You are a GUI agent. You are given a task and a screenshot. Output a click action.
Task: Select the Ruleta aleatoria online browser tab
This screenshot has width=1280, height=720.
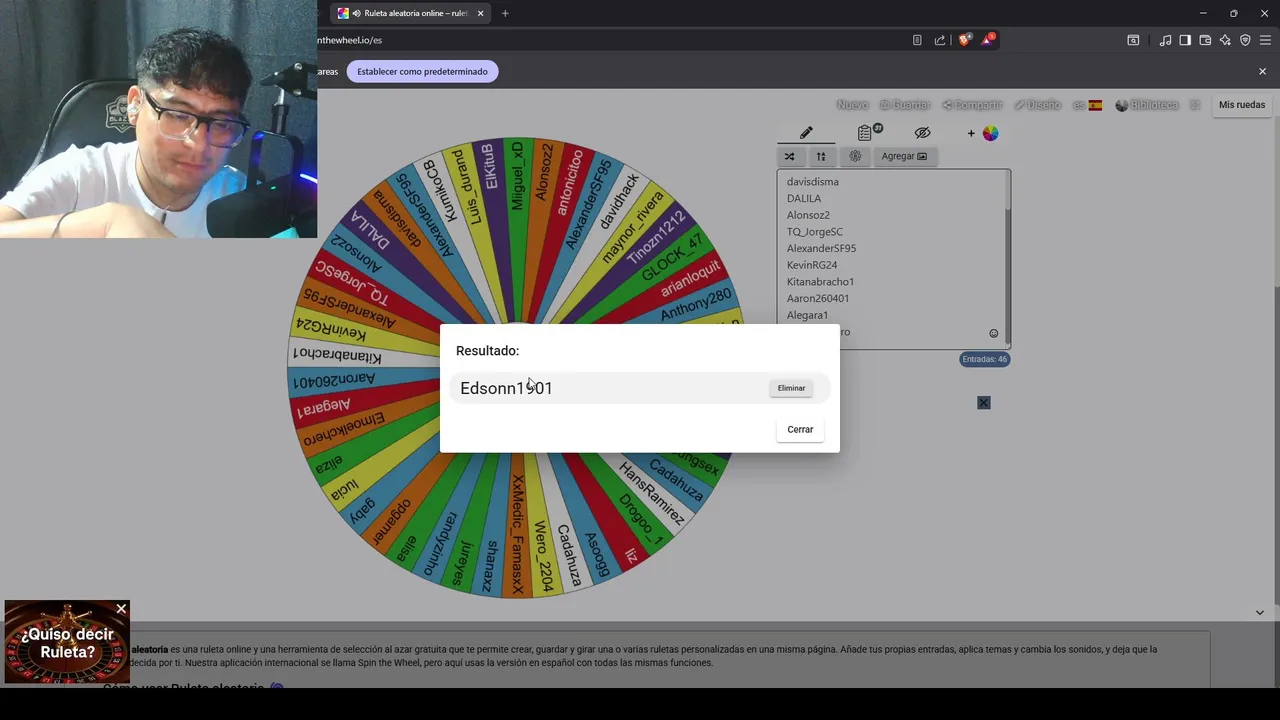410,13
